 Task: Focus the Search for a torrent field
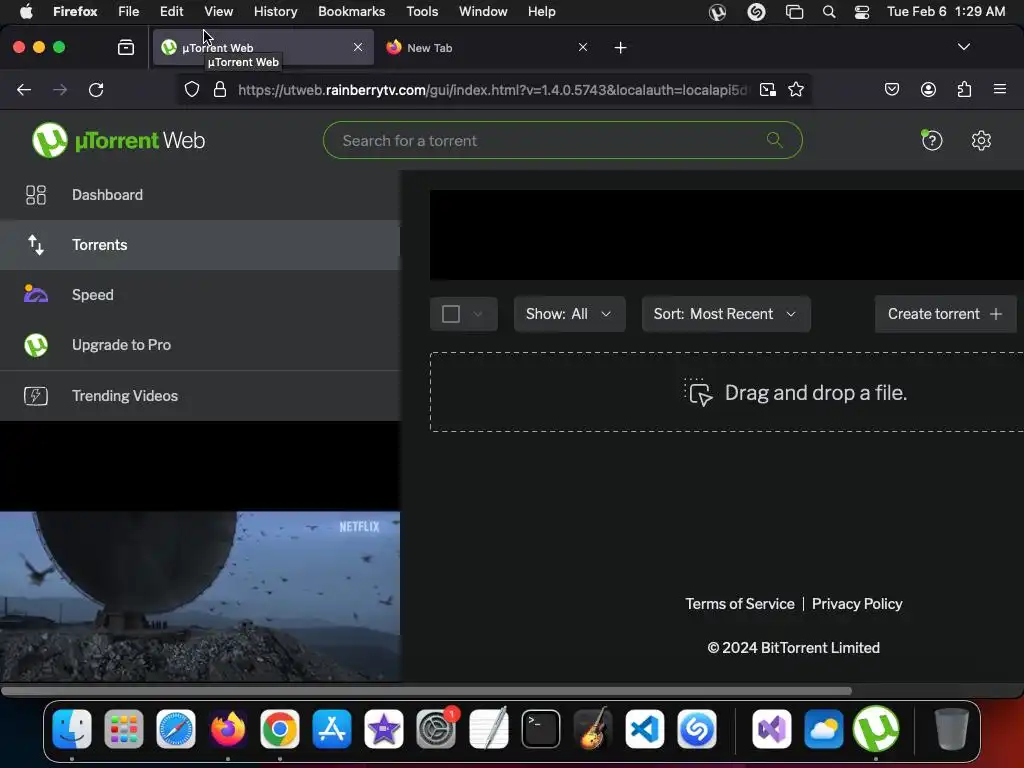(x=562, y=140)
